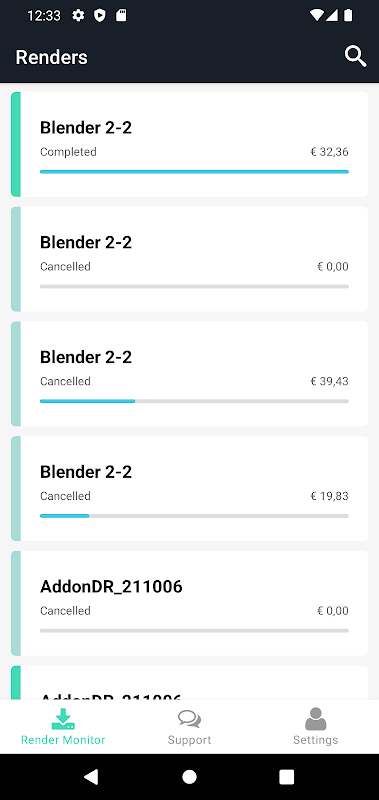Tap the Android back triangle

pyautogui.click(x=91, y=777)
